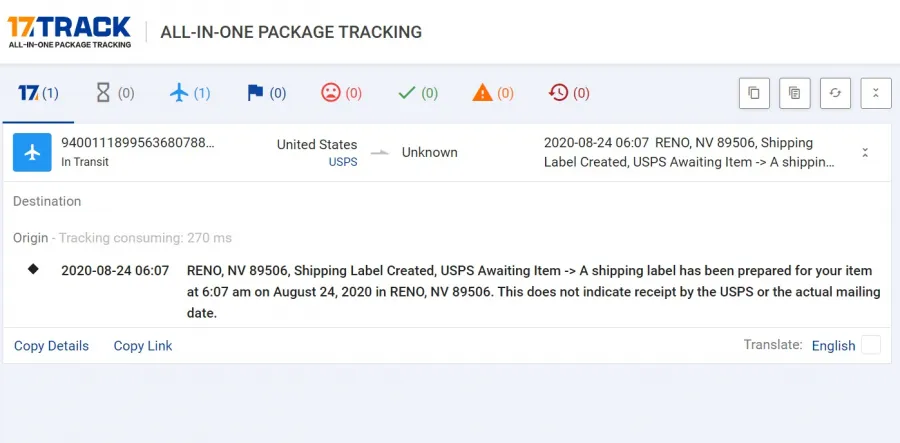Open the hourglass Not Found filter tab
The image size is (900, 443).
pyautogui.click(x=115, y=93)
